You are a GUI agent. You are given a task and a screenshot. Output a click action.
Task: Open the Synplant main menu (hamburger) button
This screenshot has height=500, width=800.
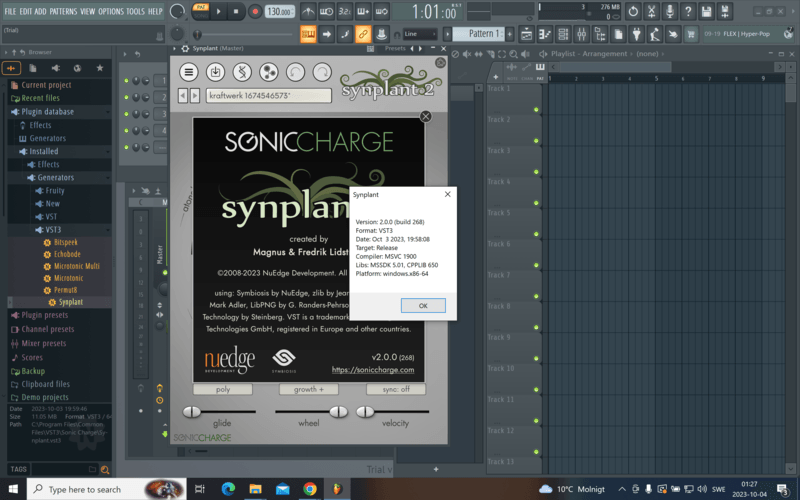point(189,72)
